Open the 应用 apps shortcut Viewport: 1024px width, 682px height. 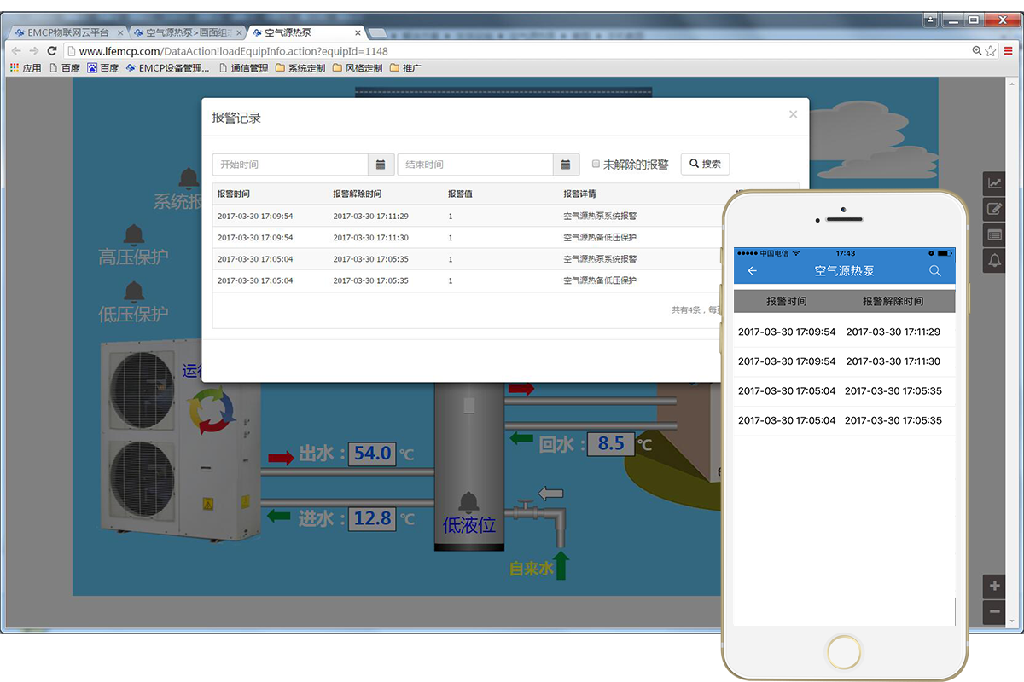tap(25, 68)
